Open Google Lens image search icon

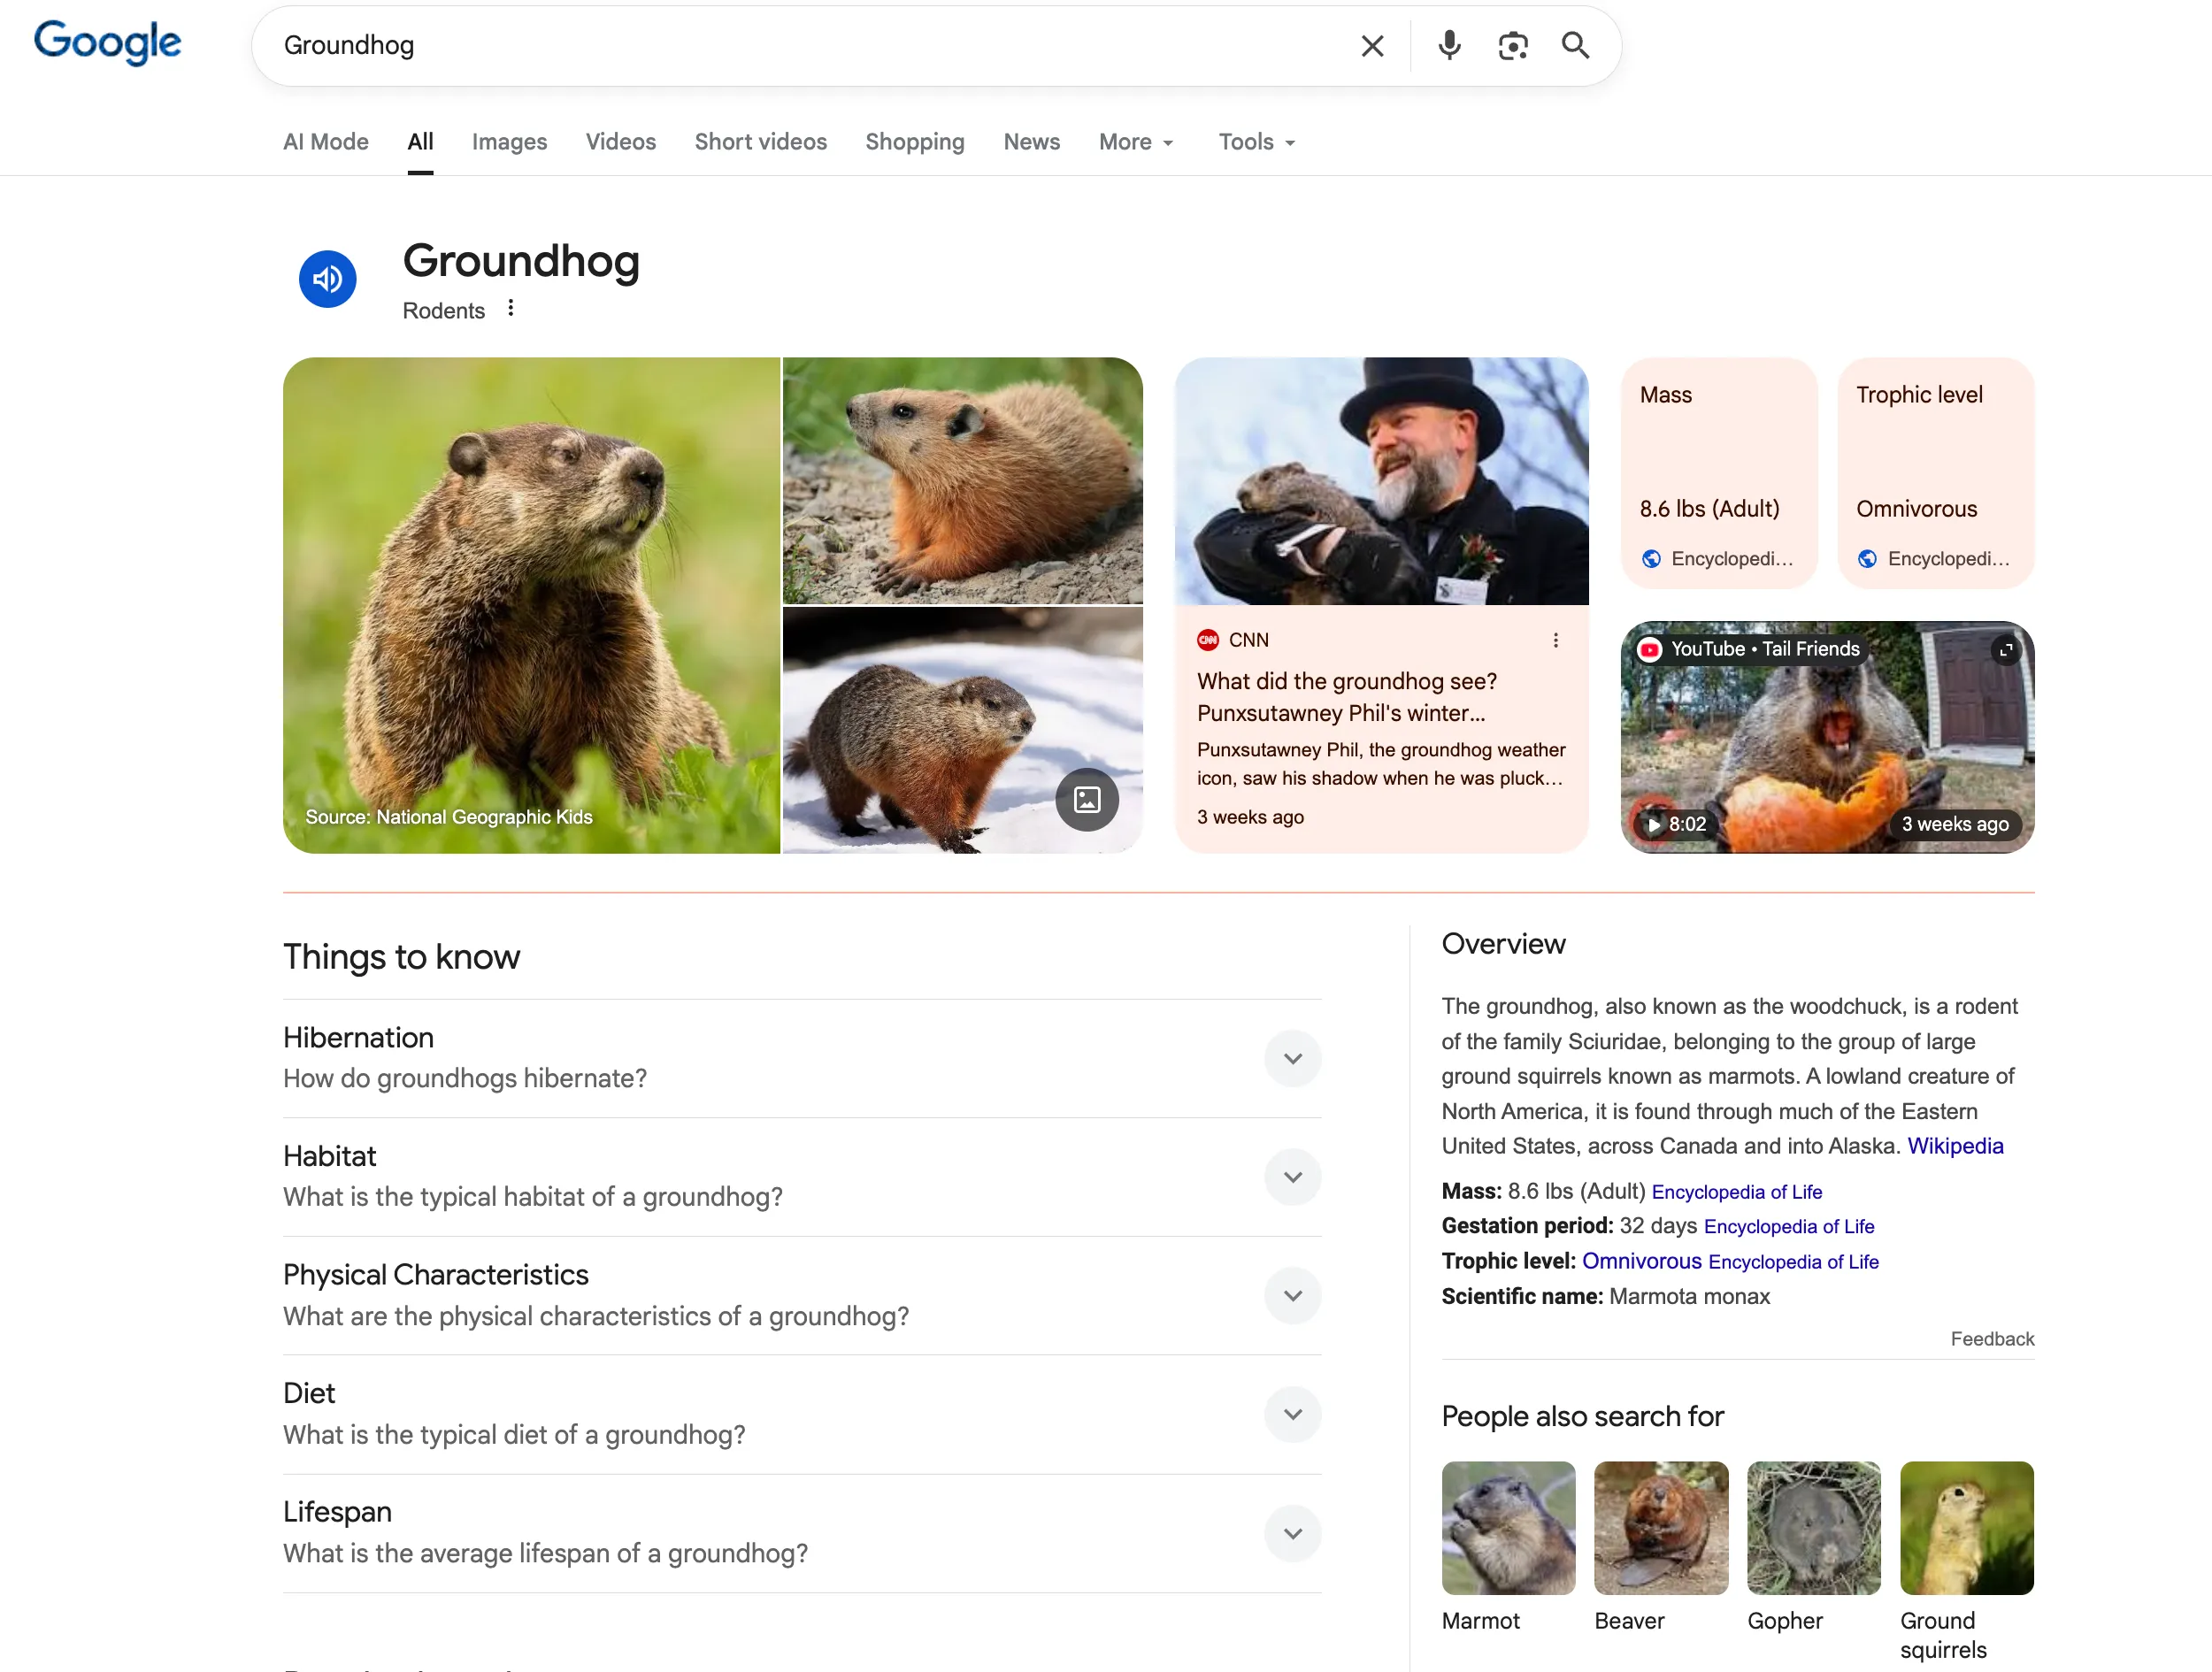(1512, 46)
